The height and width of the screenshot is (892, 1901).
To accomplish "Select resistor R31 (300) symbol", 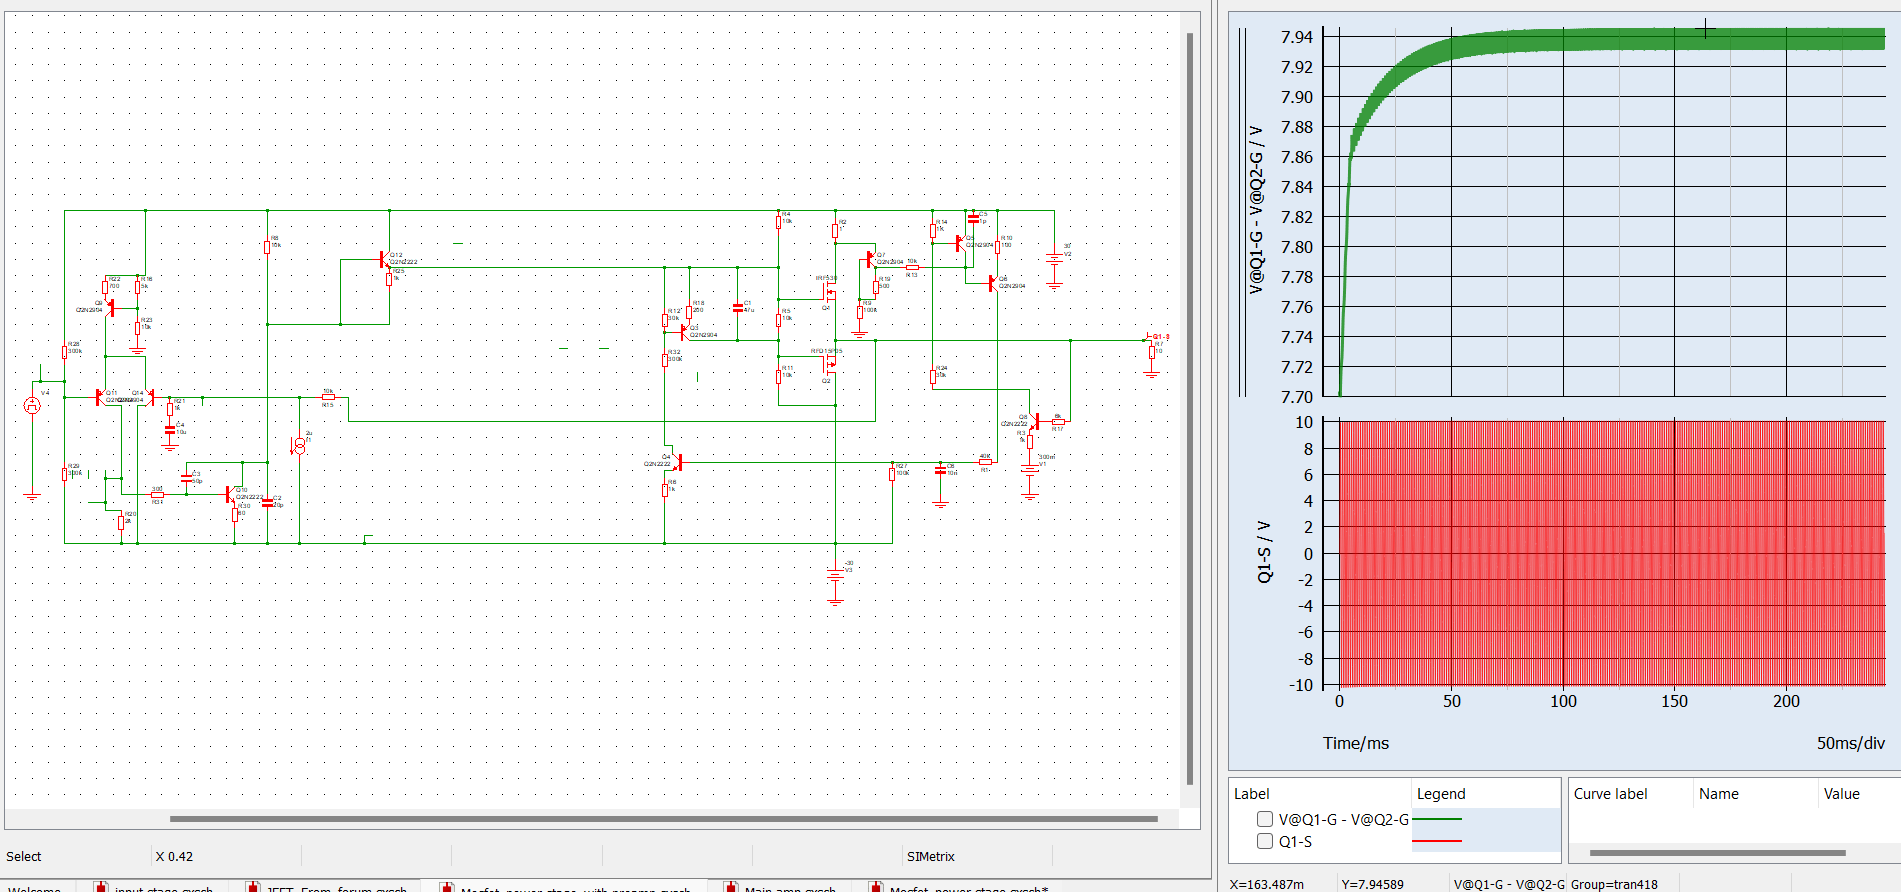I will (157, 494).
